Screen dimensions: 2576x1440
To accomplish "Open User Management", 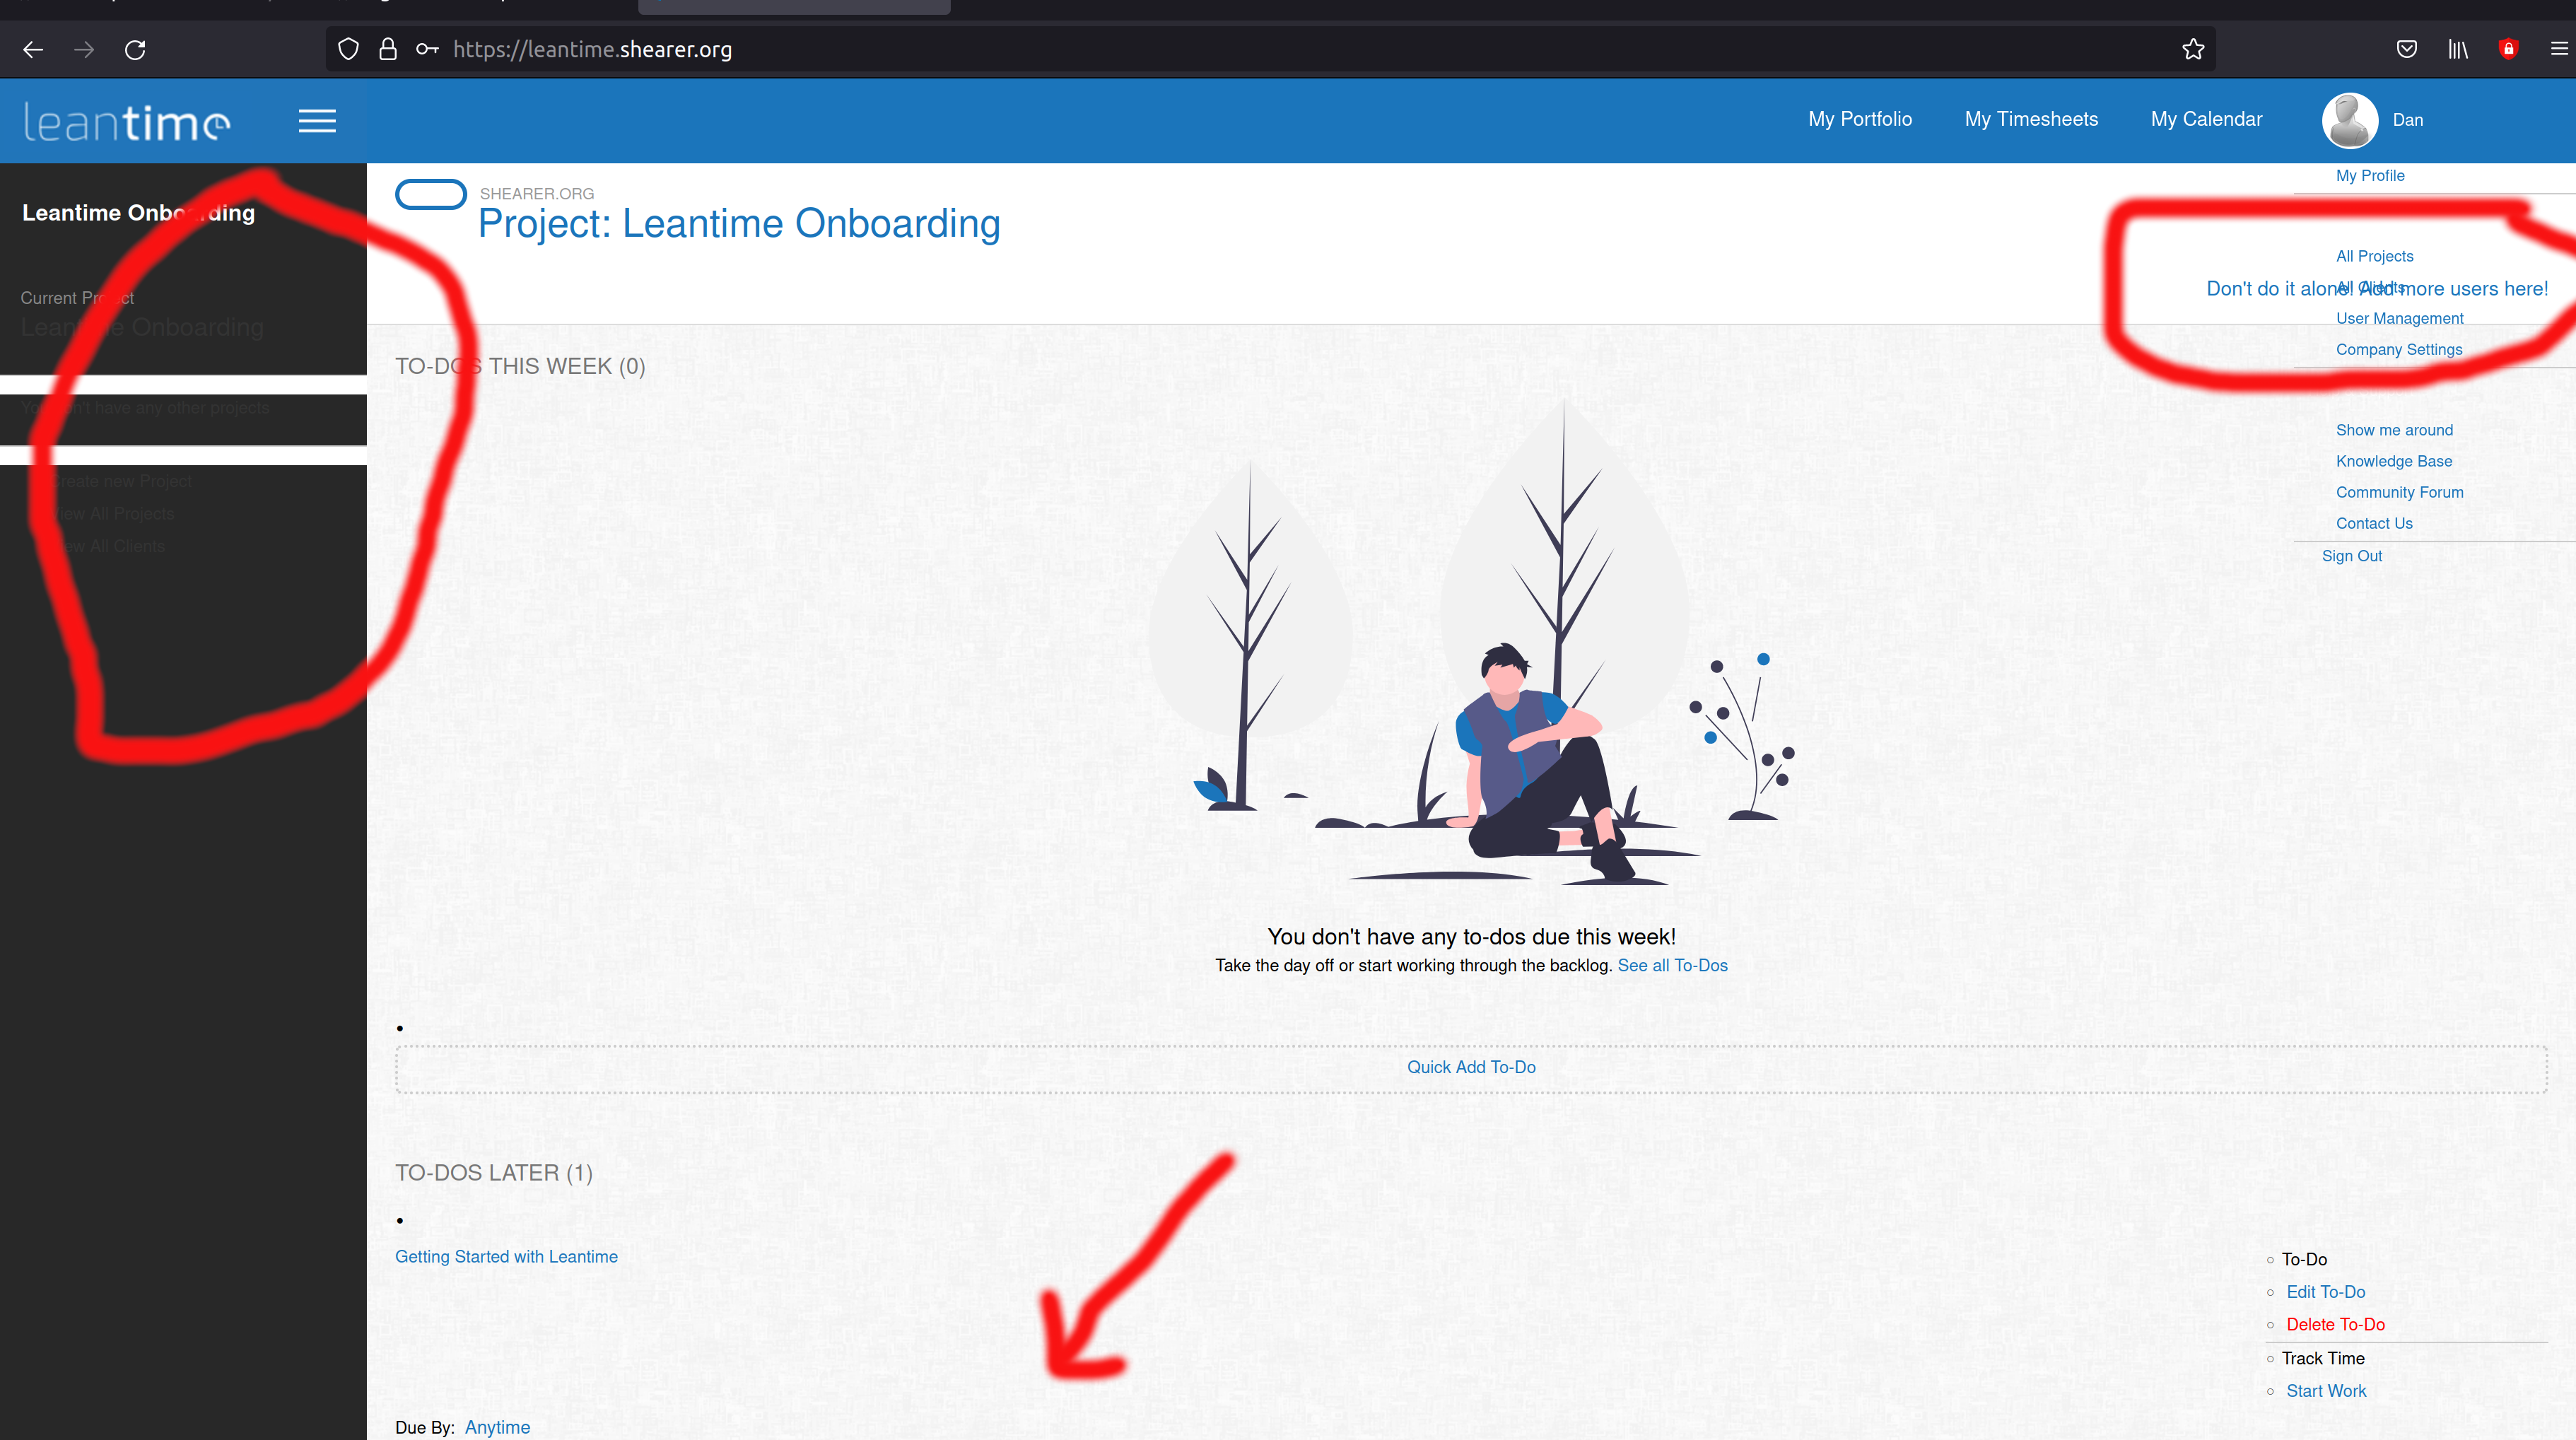I will point(2400,318).
